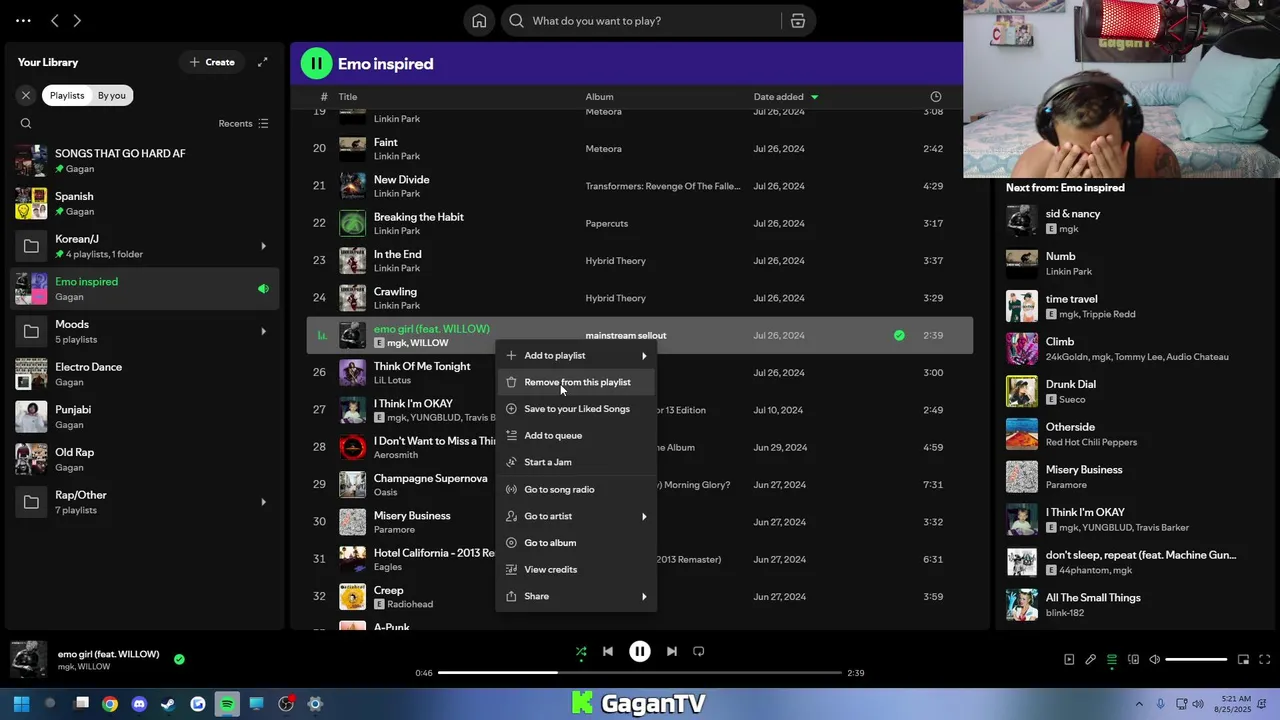1280x720 pixels.
Task: Choose Add to queue menu item
Action: tap(576, 435)
